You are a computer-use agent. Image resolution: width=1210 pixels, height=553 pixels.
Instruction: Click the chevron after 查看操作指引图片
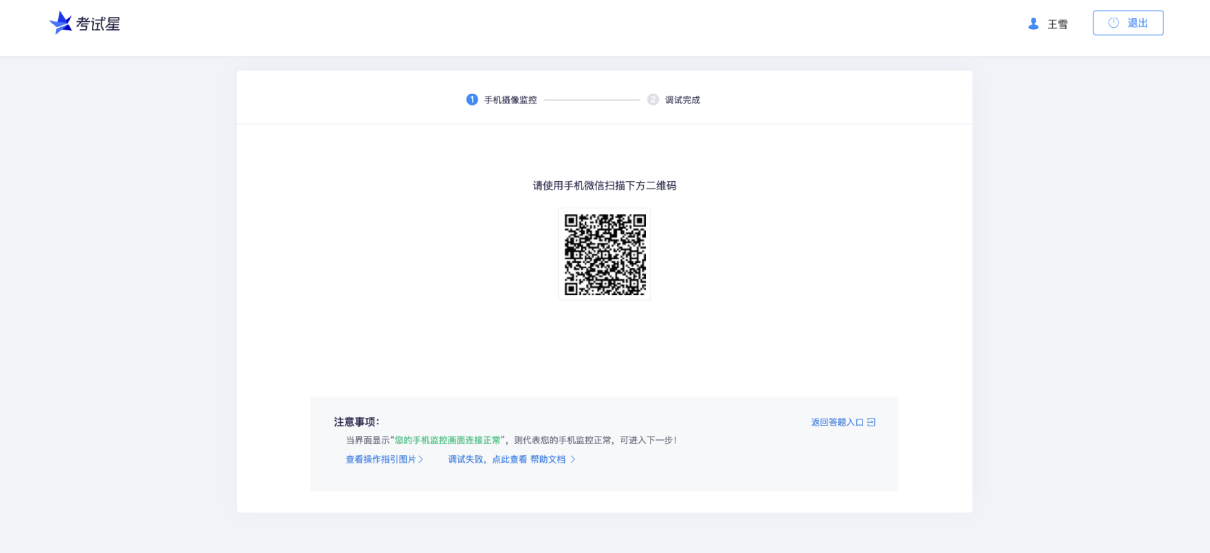(421, 459)
